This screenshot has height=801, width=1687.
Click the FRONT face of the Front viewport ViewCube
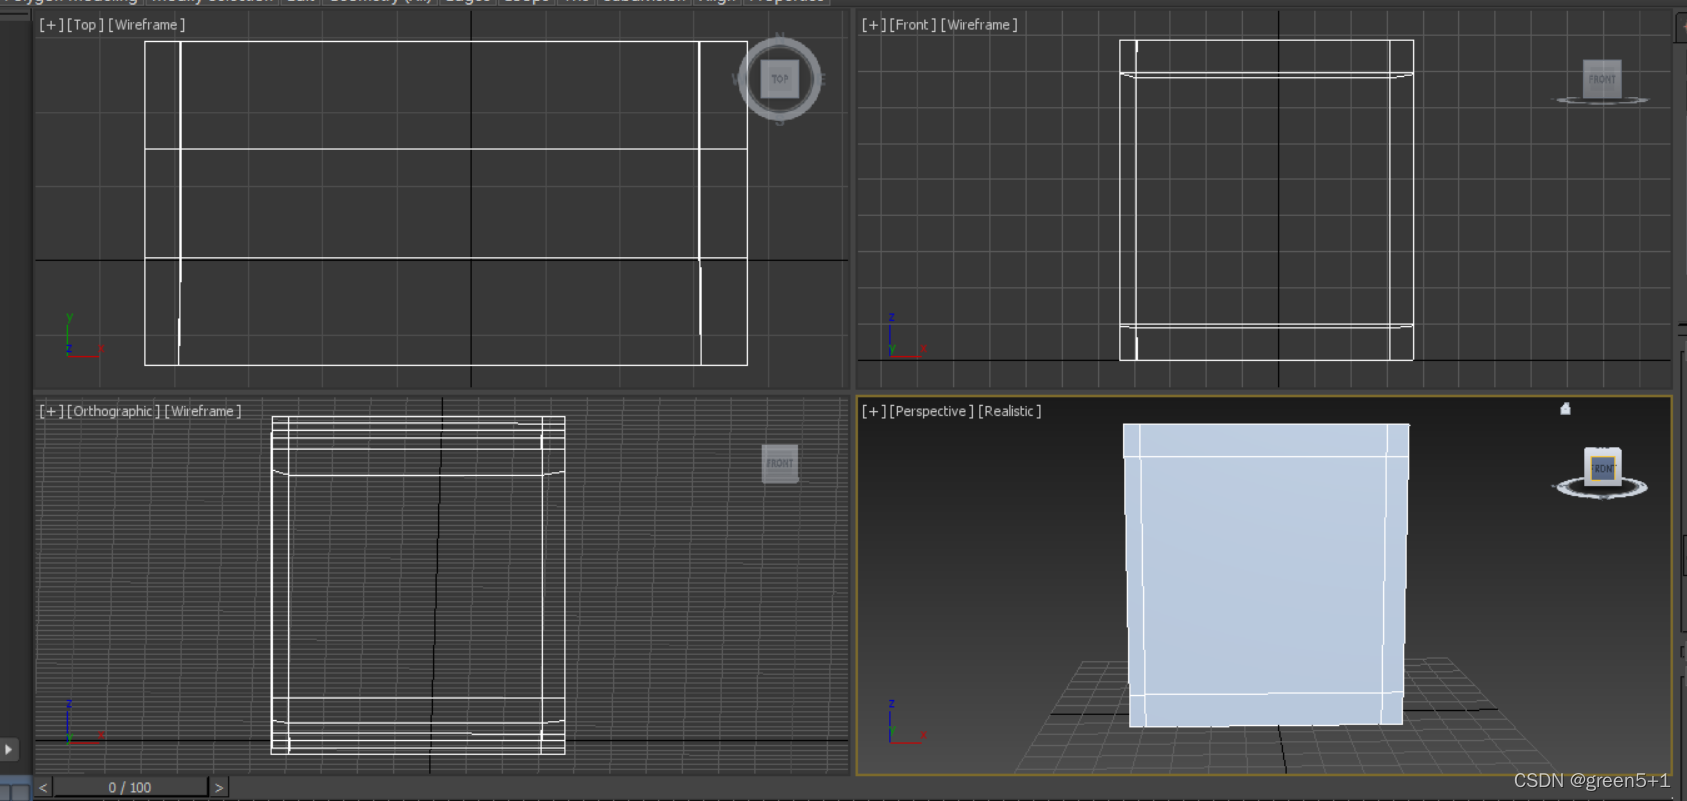point(1602,78)
